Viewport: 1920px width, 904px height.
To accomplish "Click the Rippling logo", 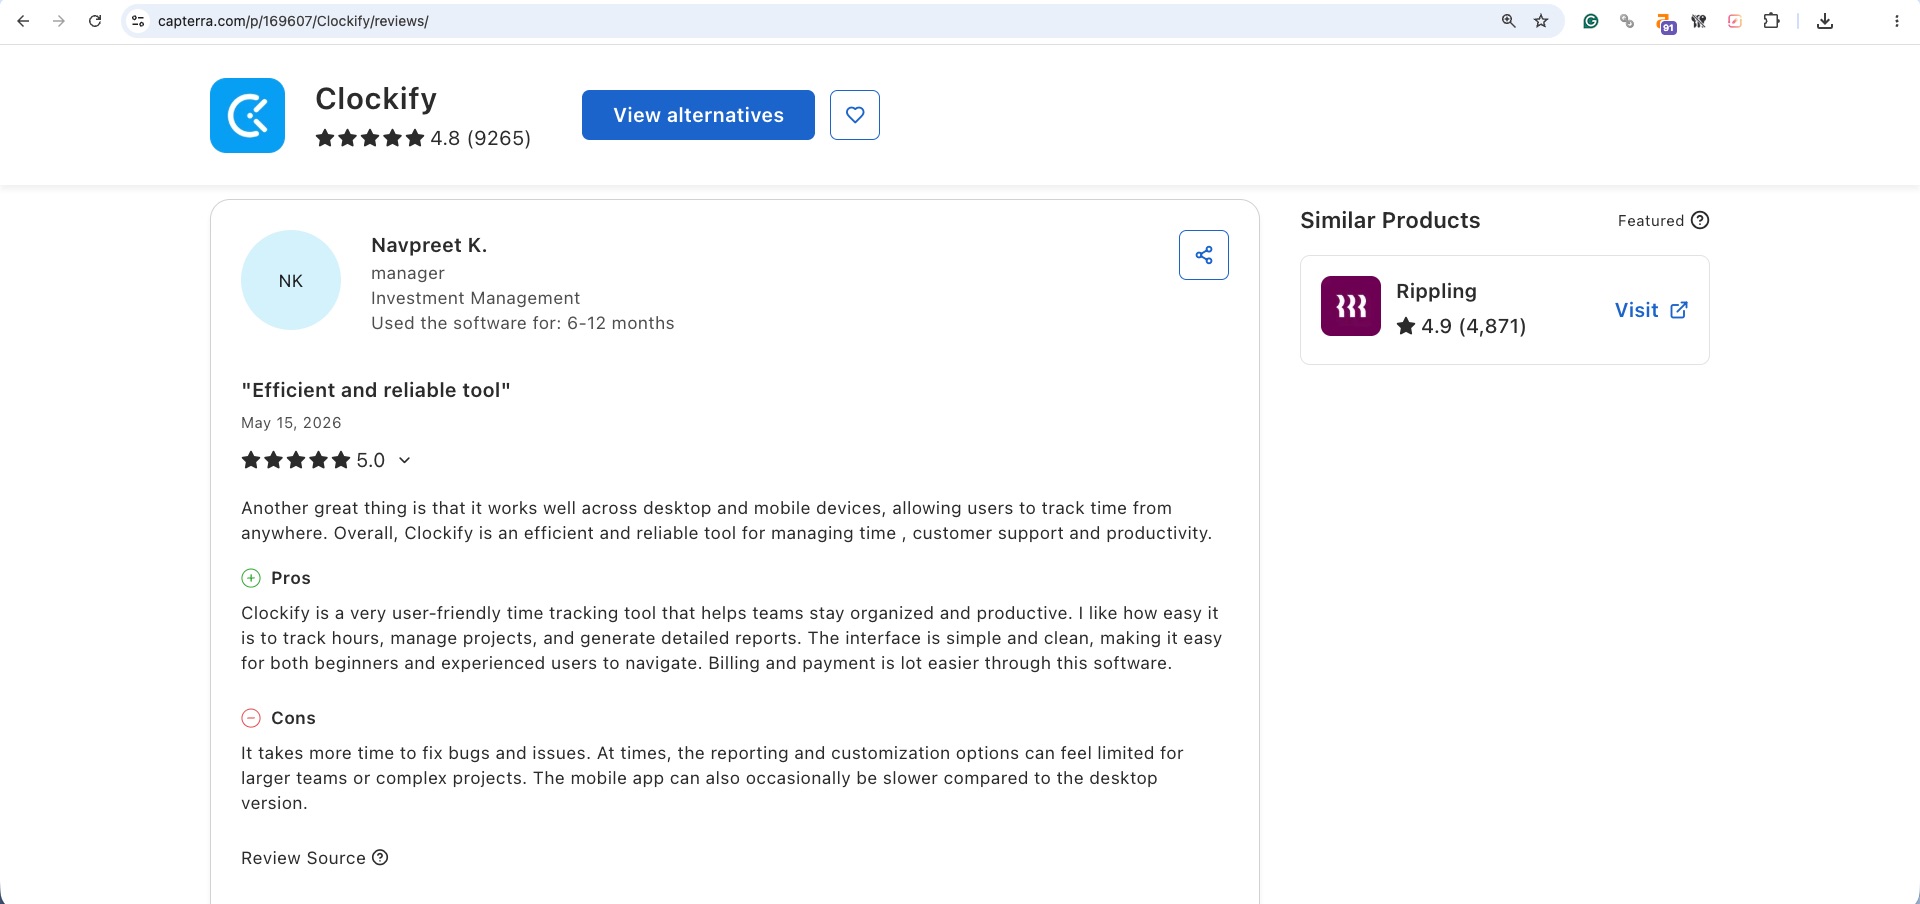I will 1351,306.
